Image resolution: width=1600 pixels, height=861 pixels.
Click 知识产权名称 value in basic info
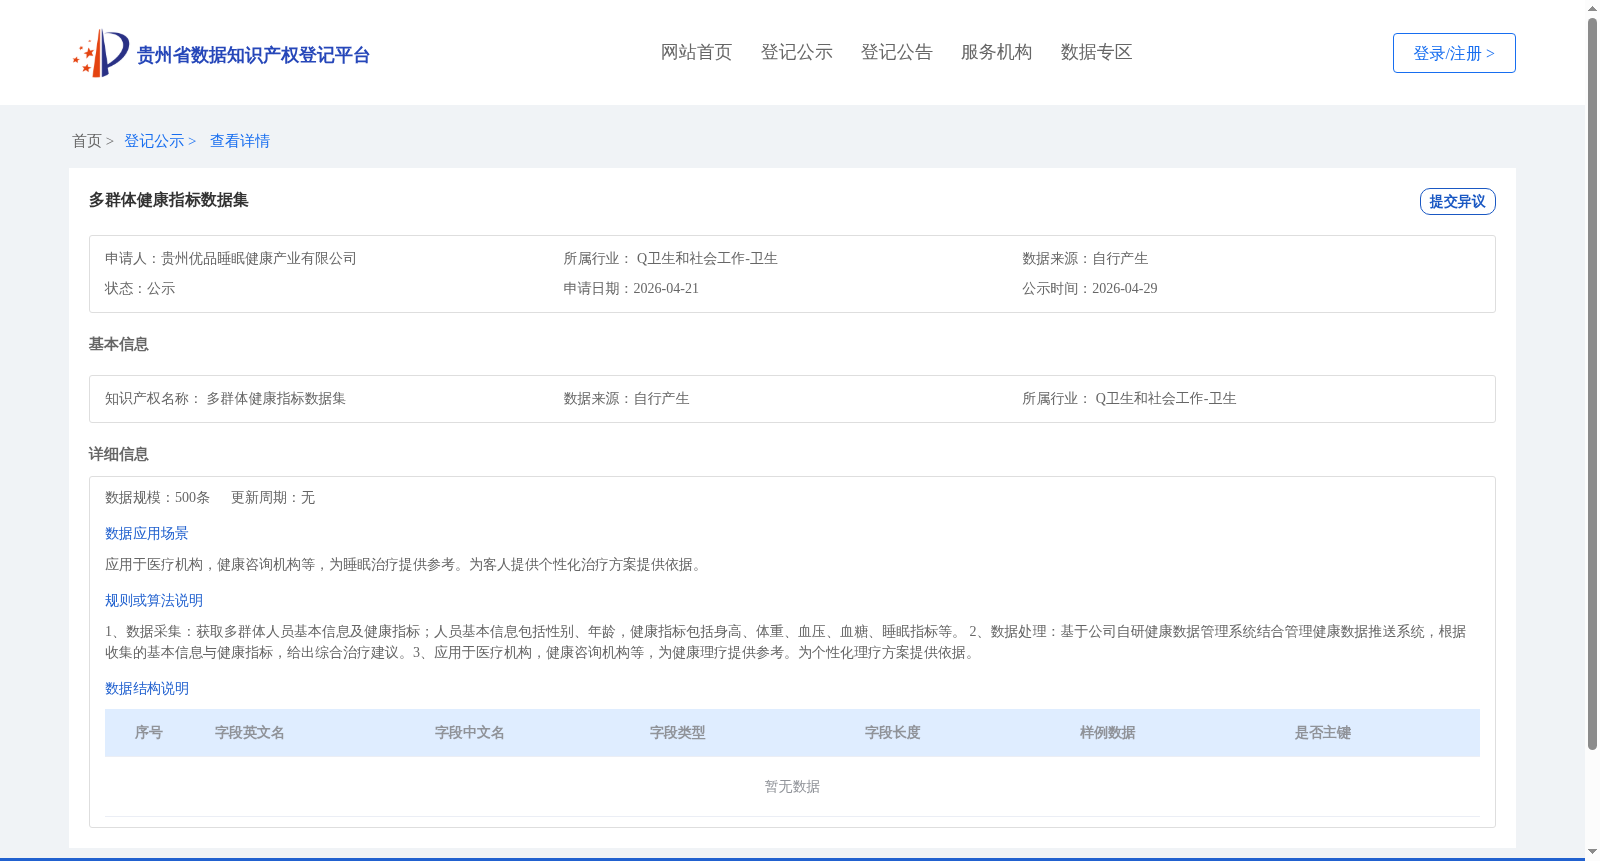[276, 398]
